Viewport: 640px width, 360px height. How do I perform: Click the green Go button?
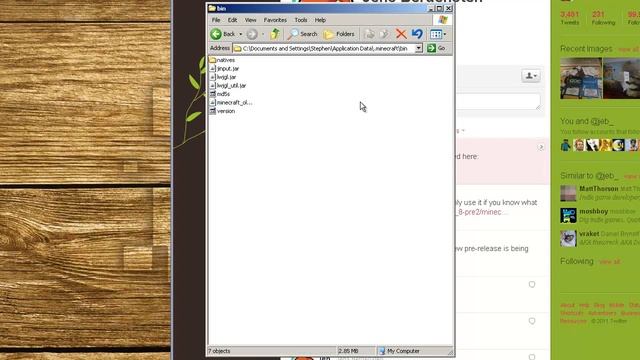[436, 48]
